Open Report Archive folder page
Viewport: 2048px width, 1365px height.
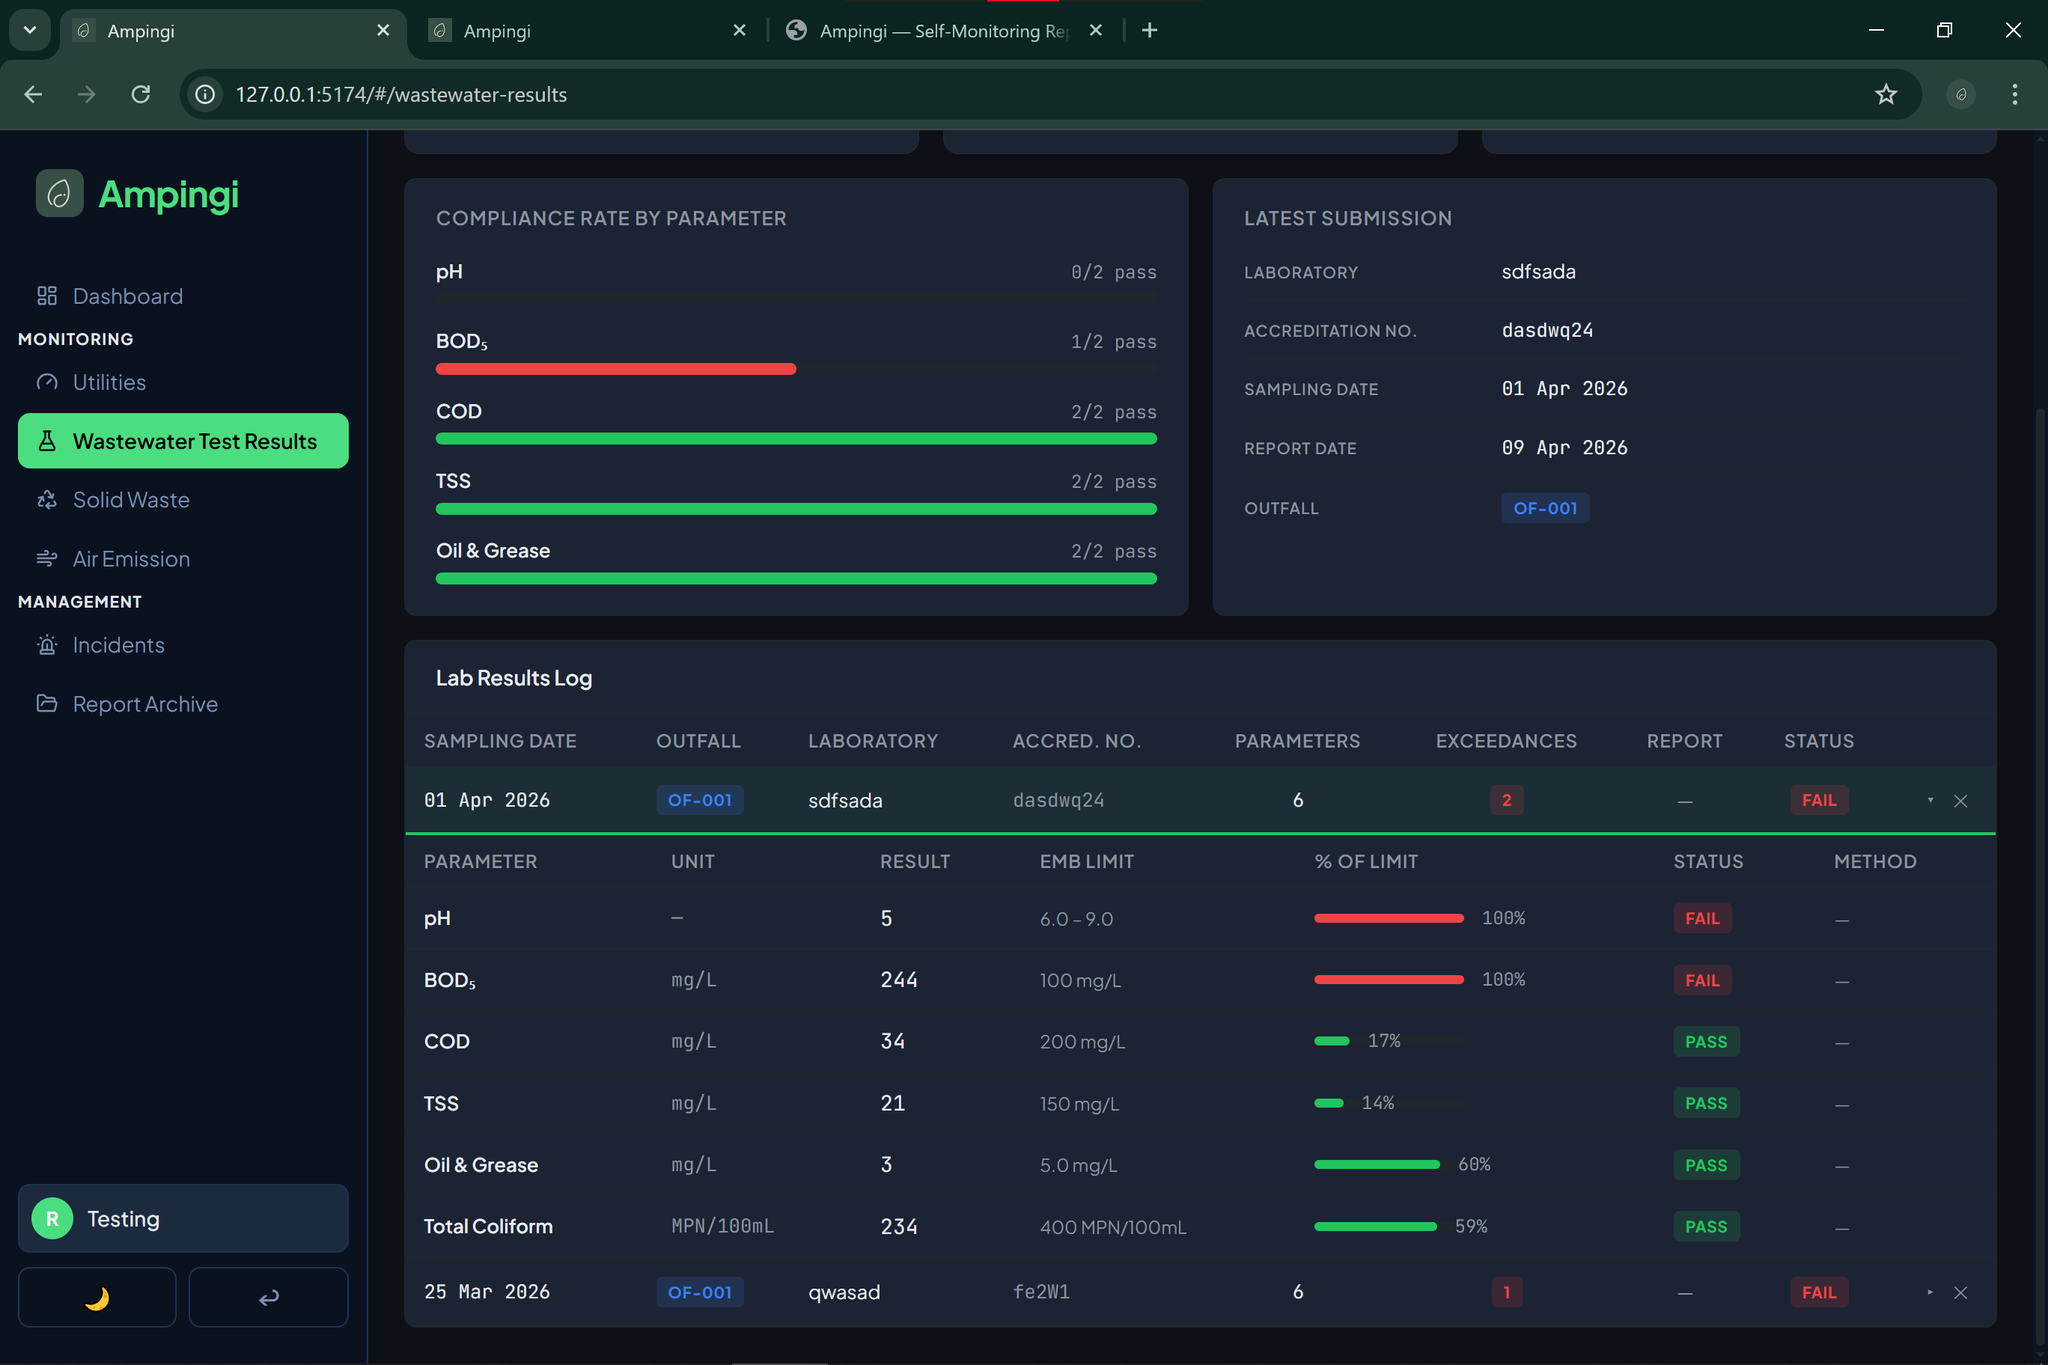pyautogui.click(x=144, y=704)
